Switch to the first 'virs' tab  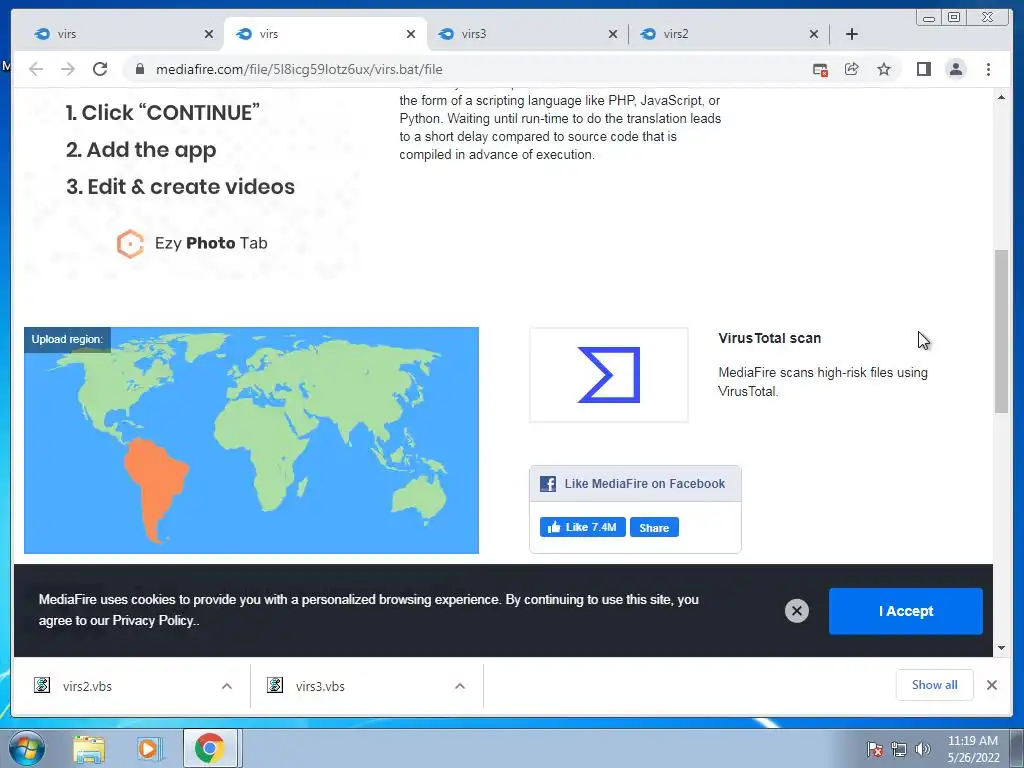123,34
